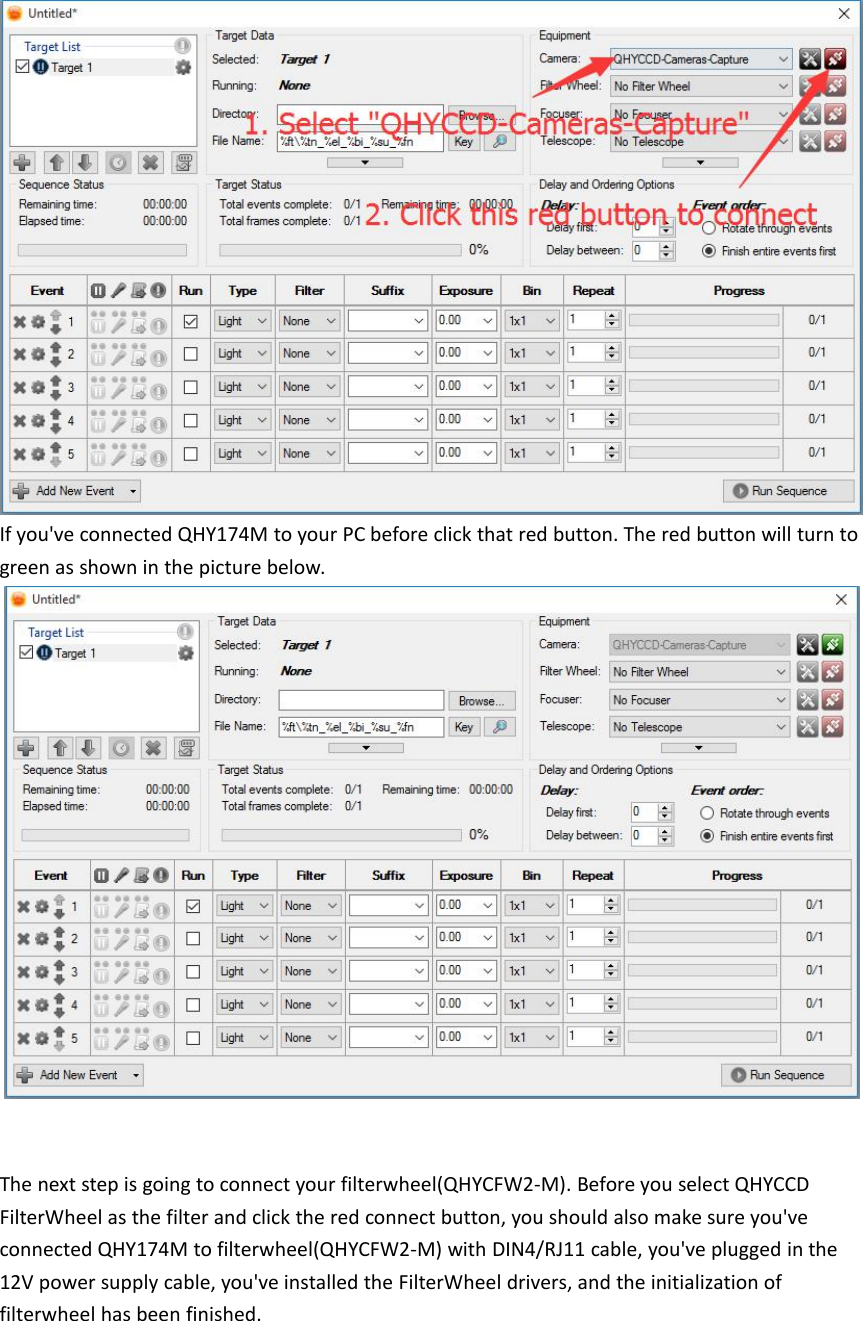Open Target 1 settings via the gear icon
Screen dimensions: 863x1321
(181, 67)
